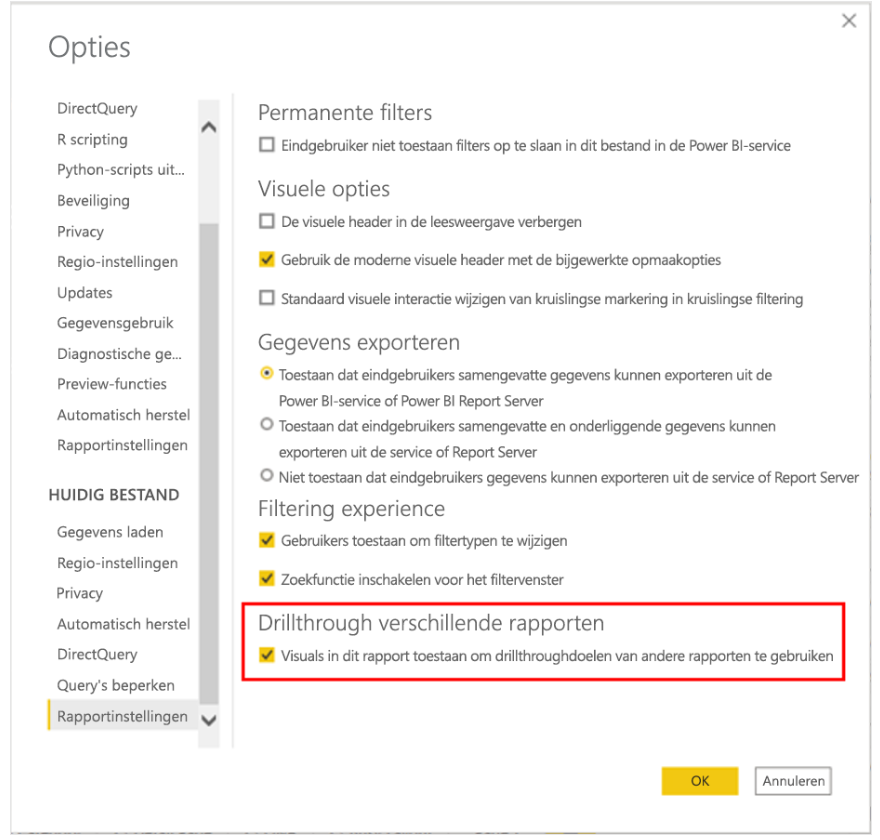Toggle the drillthroughdoelen van andere rapporten checkbox
Screen dimensions: 880x840
click(267, 655)
